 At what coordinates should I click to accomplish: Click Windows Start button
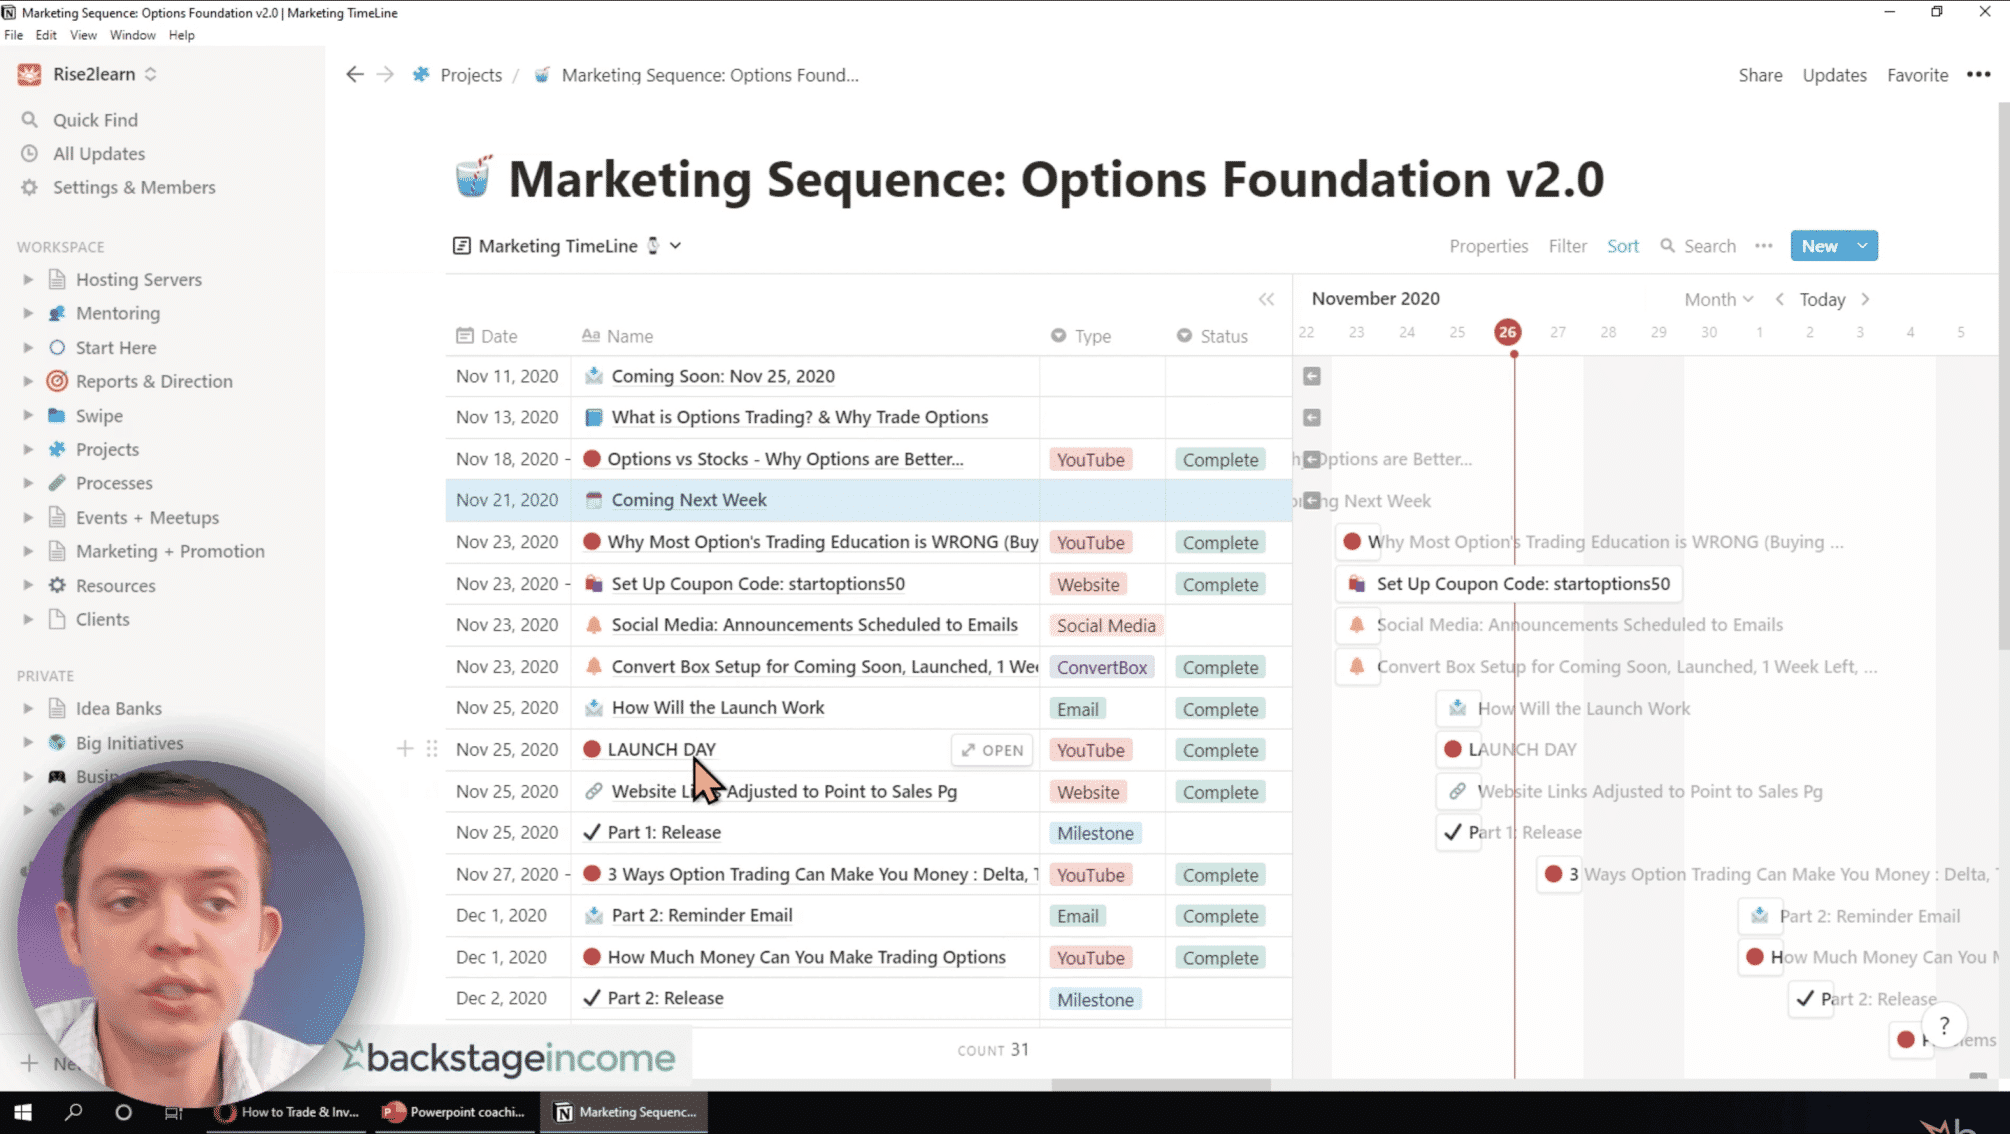(22, 1112)
